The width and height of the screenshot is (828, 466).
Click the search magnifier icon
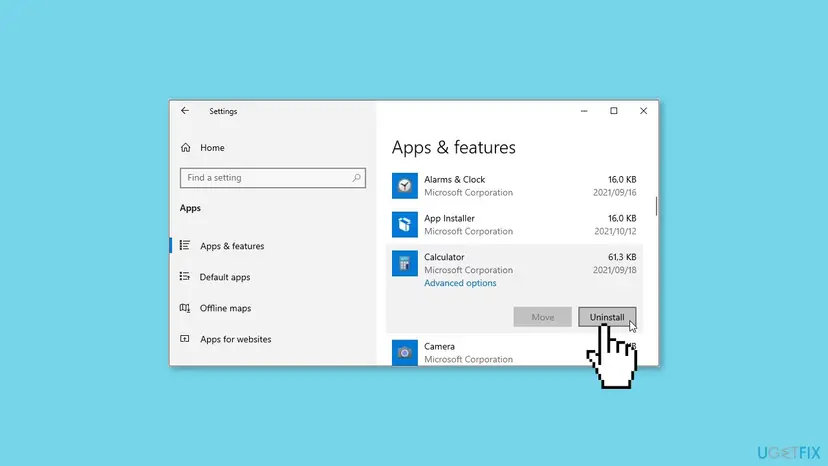tap(356, 178)
